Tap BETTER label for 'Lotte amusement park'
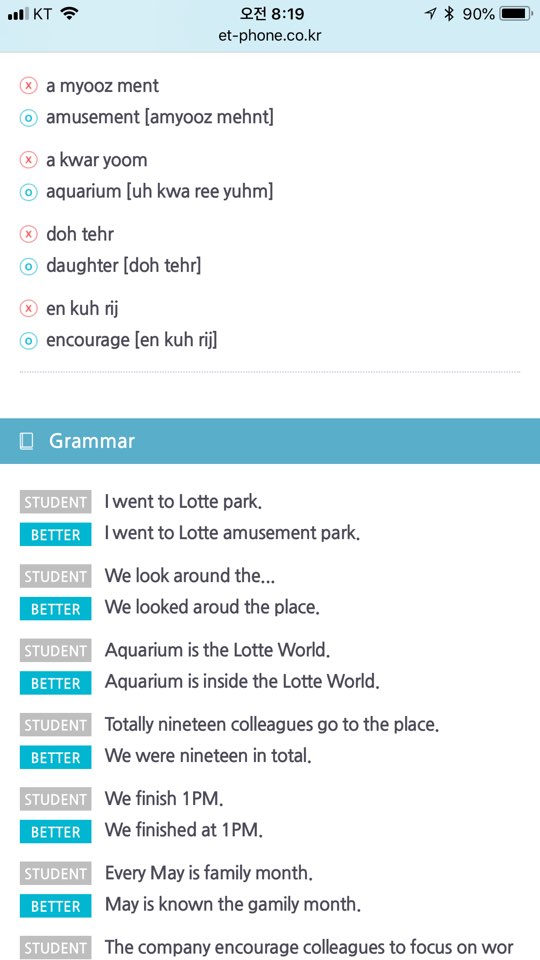Image resolution: width=540 pixels, height=960 pixels. [x=56, y=534]
